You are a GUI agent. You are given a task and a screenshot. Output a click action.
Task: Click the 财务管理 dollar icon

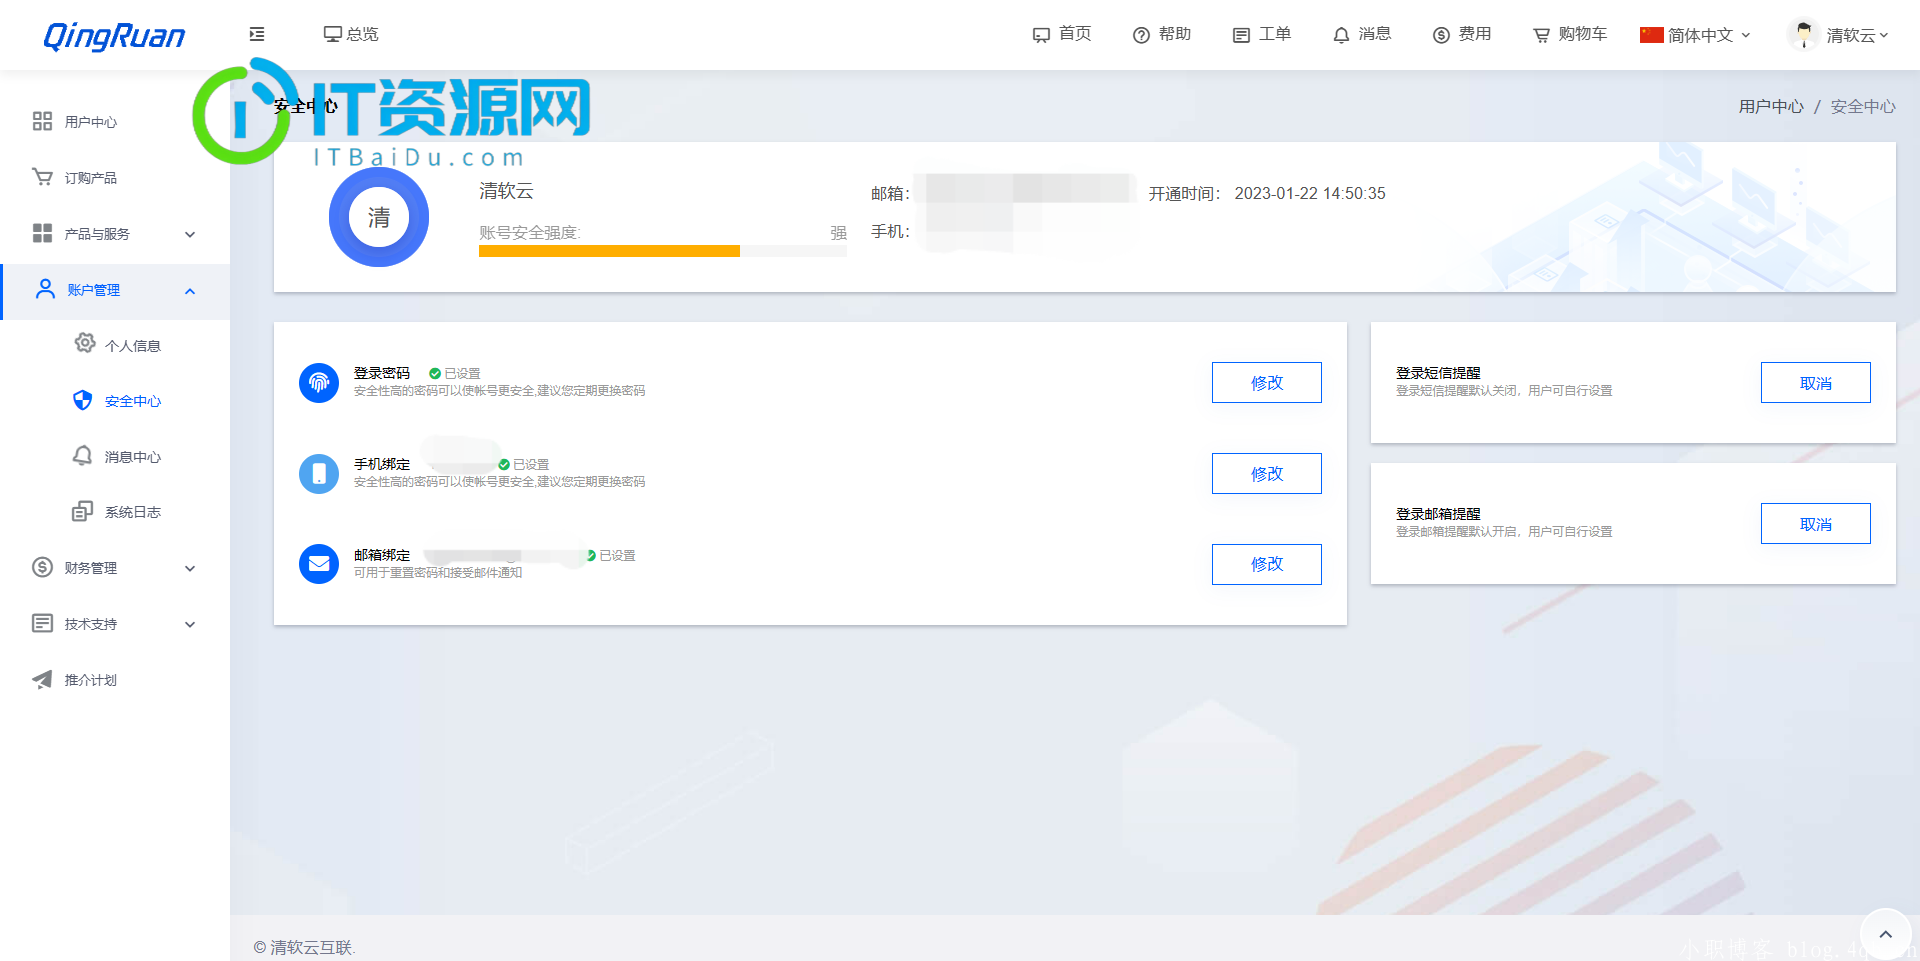coord(42,567)
